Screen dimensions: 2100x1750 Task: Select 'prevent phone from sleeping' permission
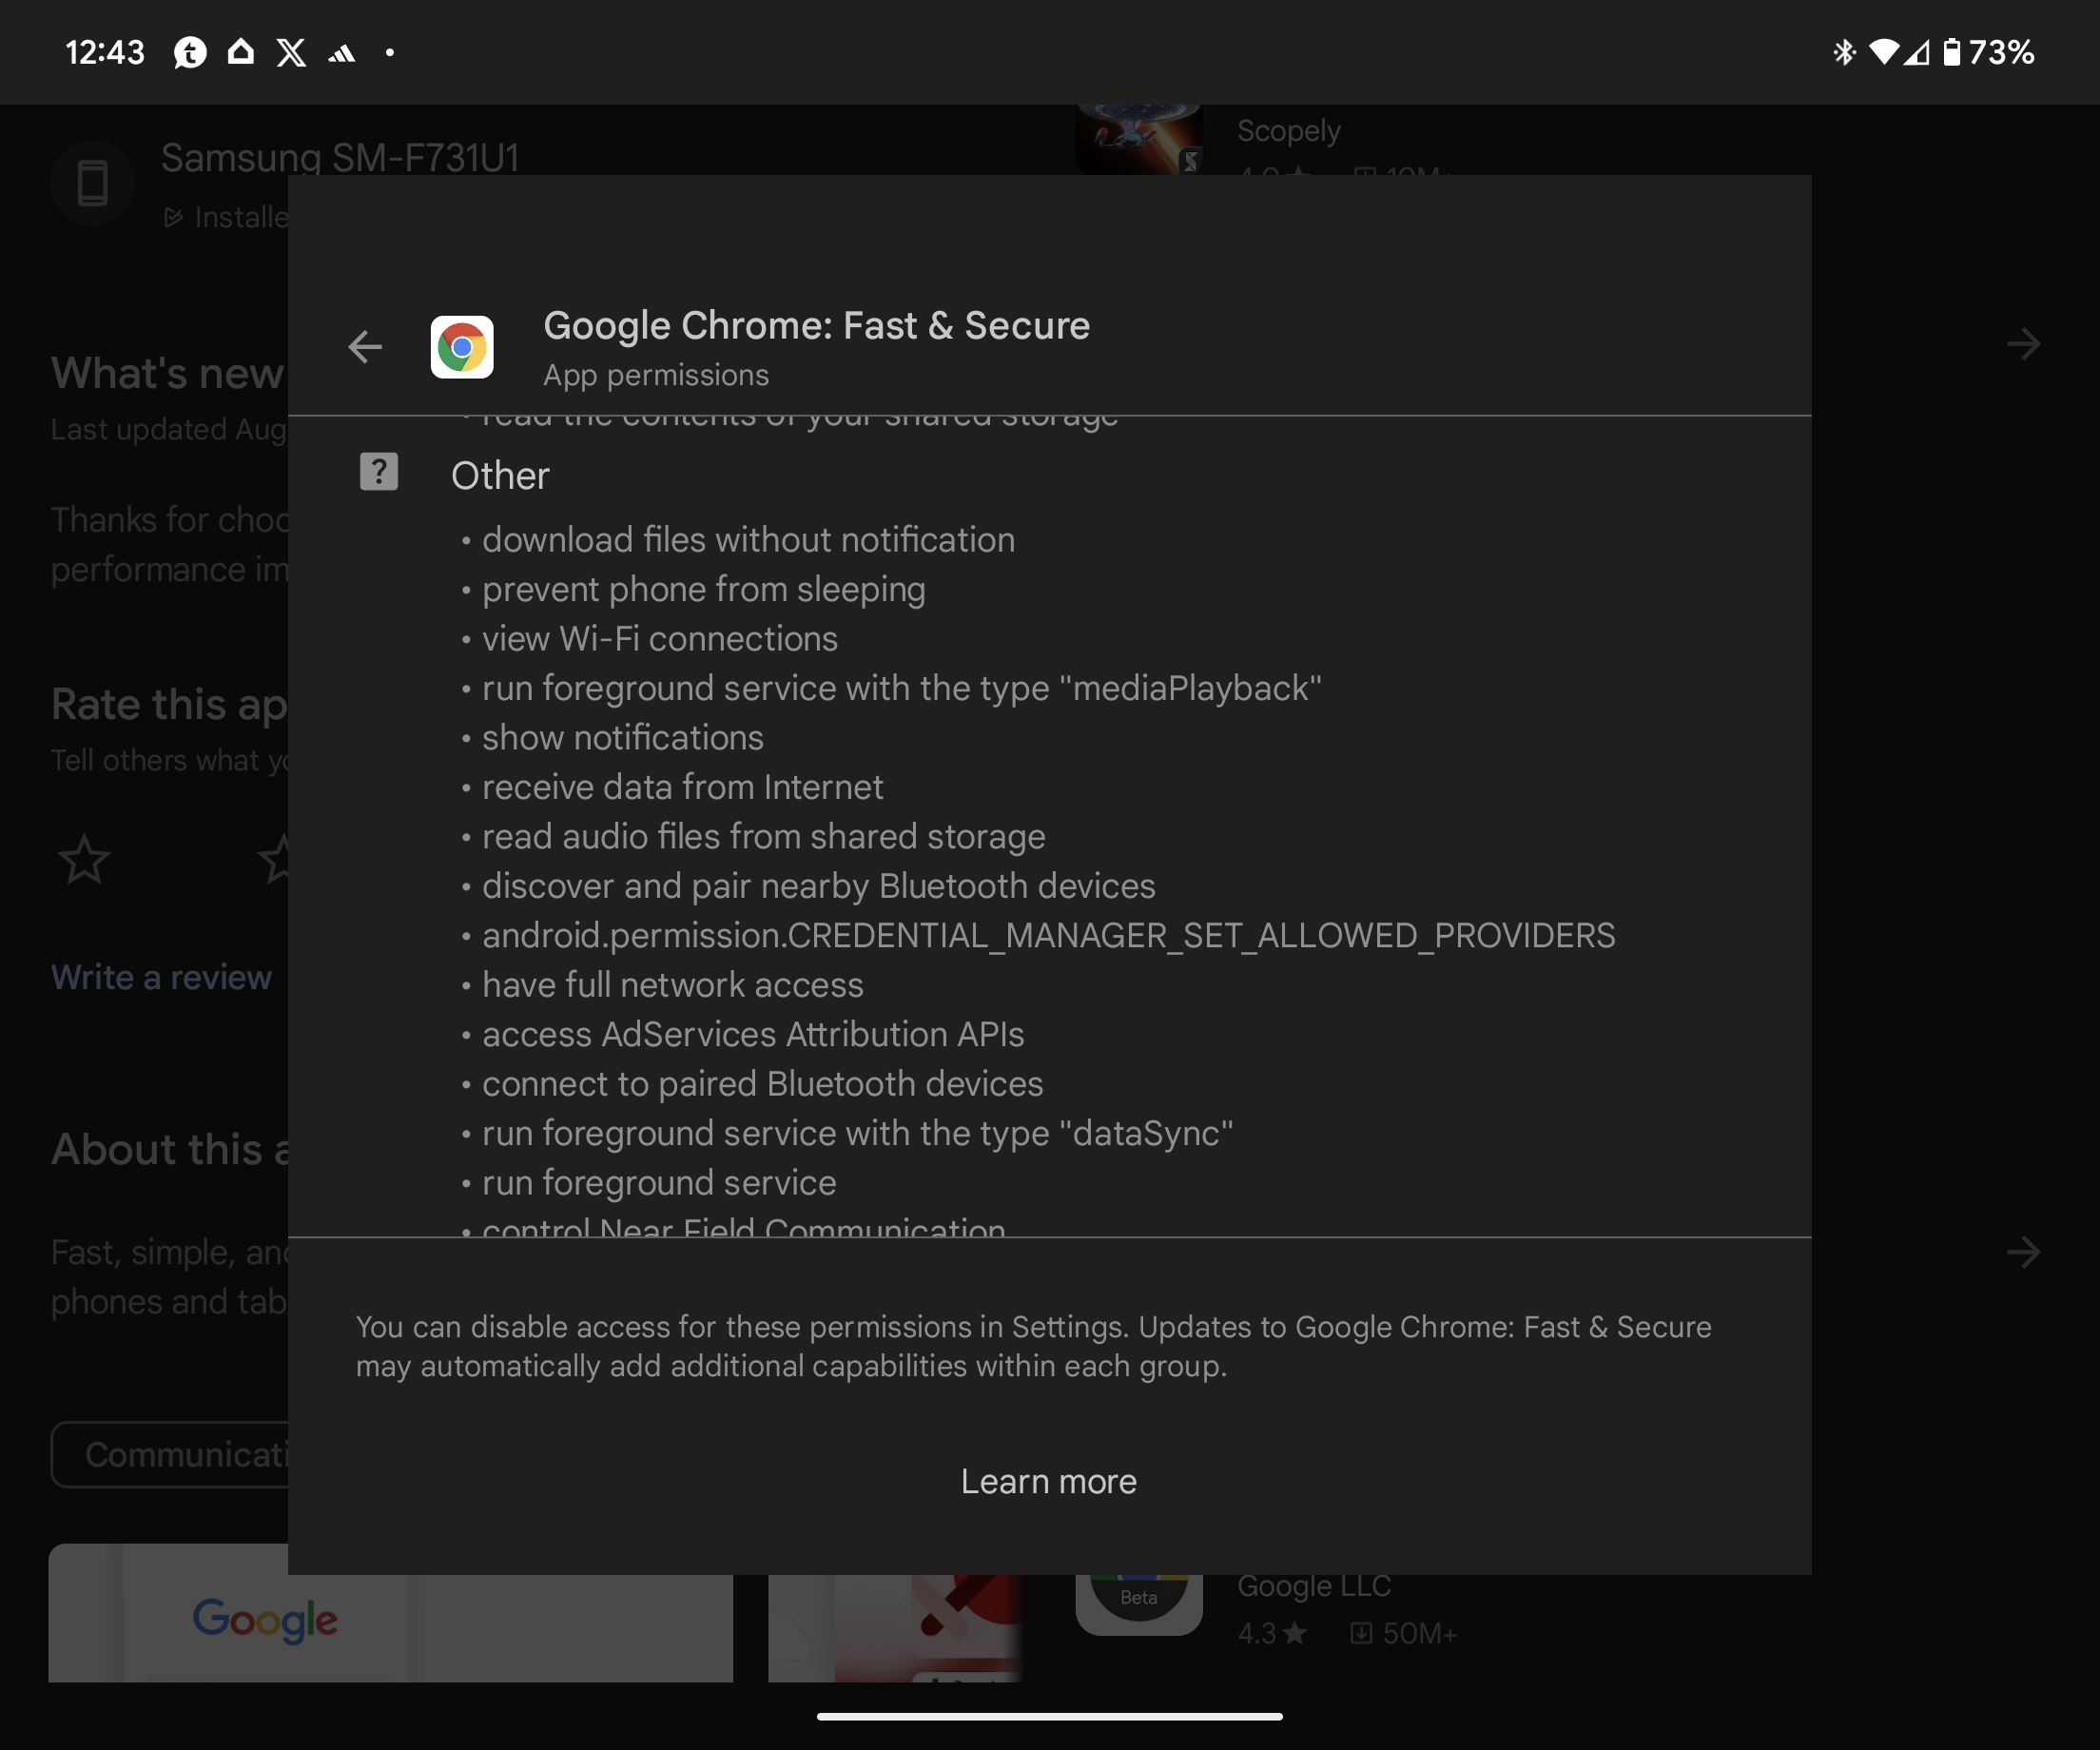(704, 590)
